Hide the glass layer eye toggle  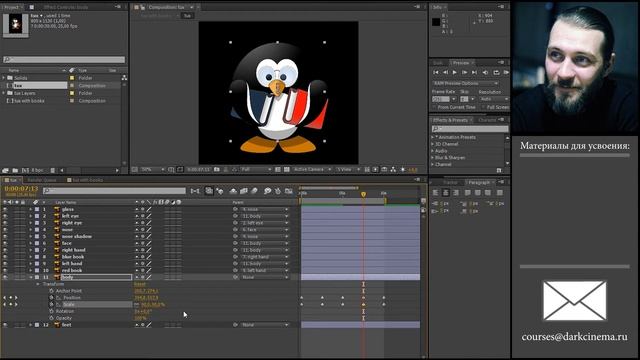click(5, 209)
